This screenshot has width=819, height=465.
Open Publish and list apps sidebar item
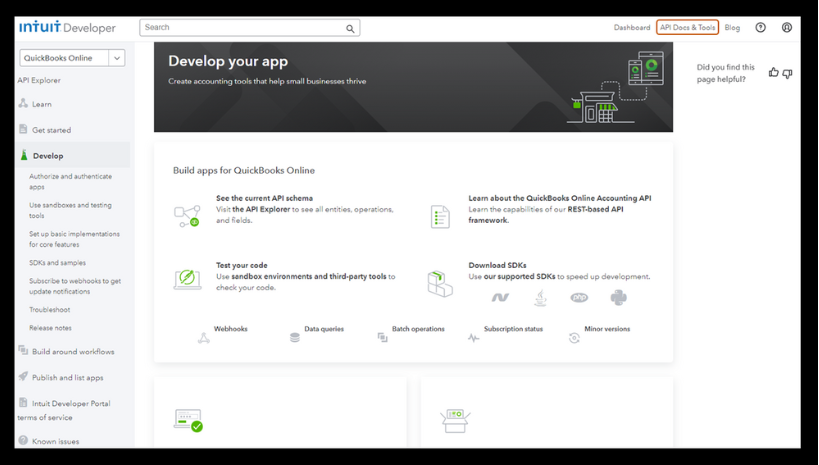coord(67,378)
